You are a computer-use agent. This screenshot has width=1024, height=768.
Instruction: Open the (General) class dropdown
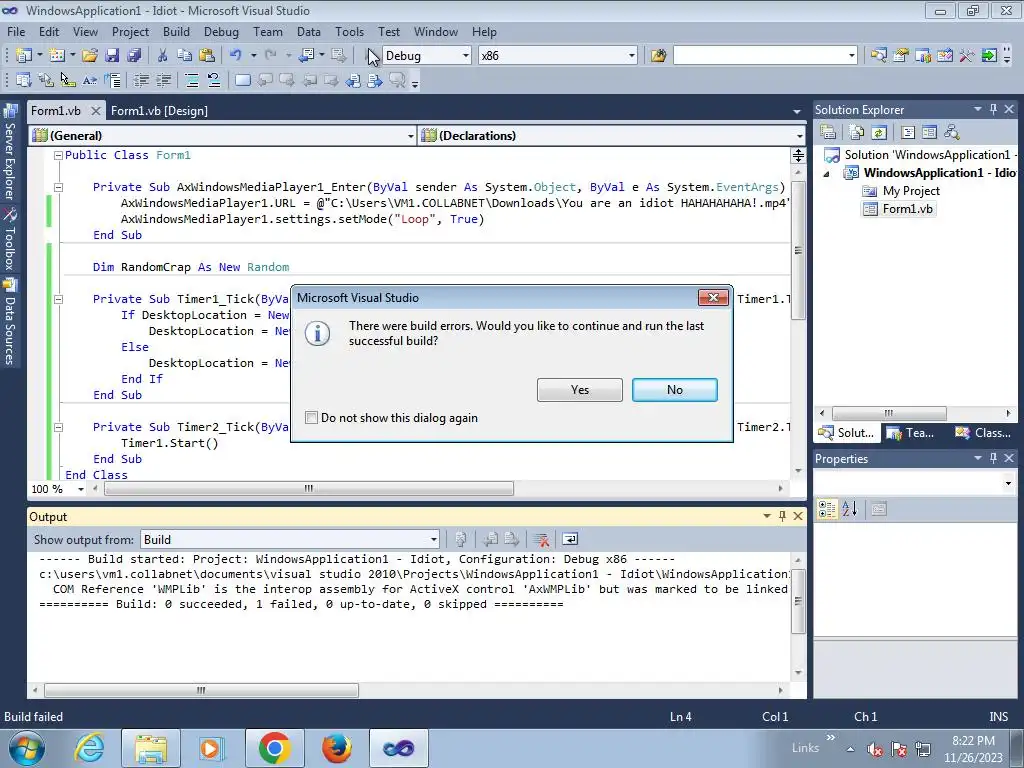[410, 136]
